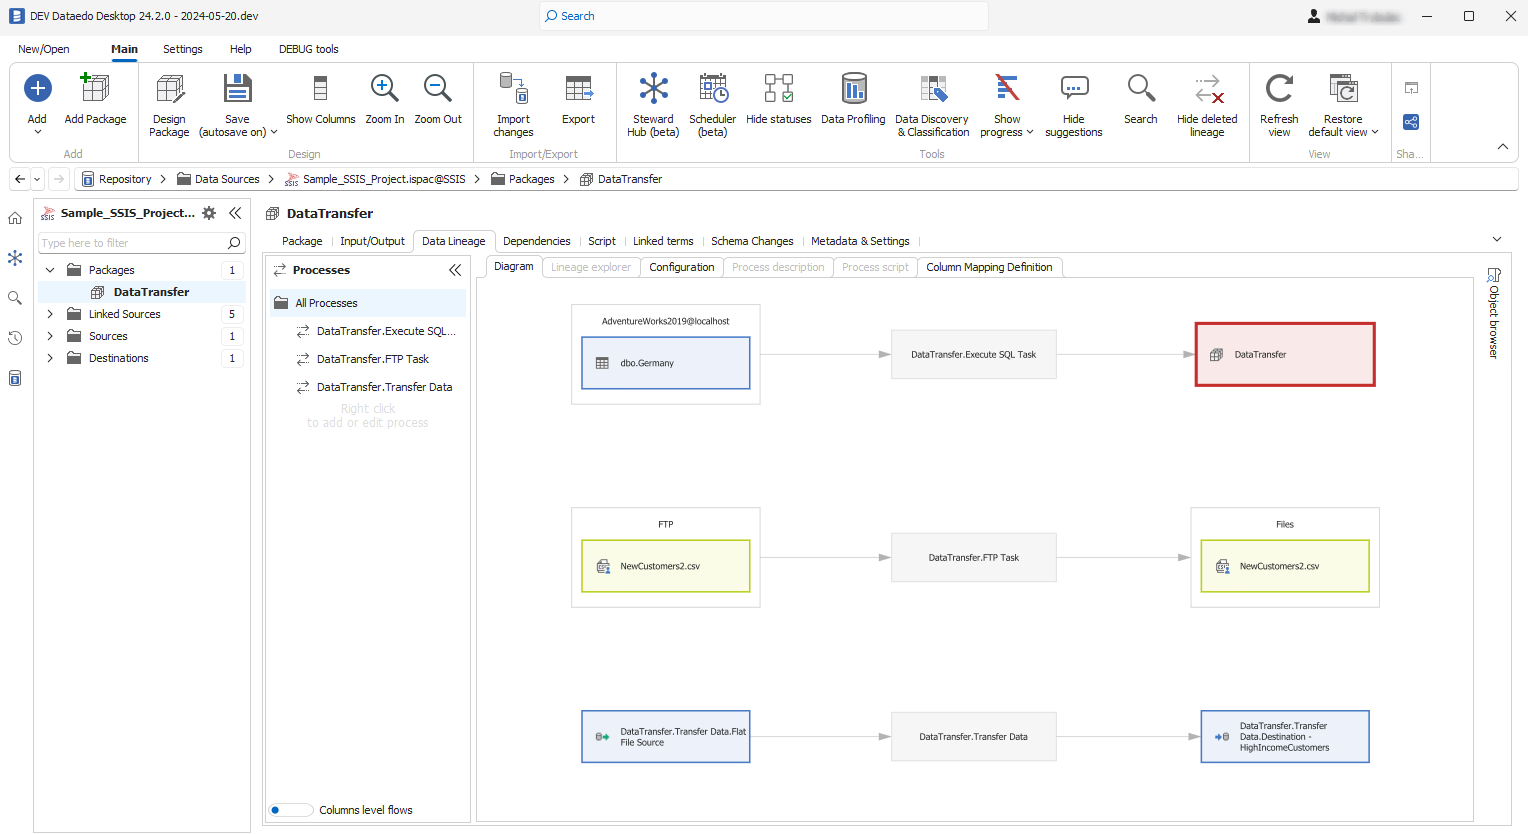Open the Home sidebar icon
Image resolution: width=1528 pixels, height=834 pixels.
point(15,218)
